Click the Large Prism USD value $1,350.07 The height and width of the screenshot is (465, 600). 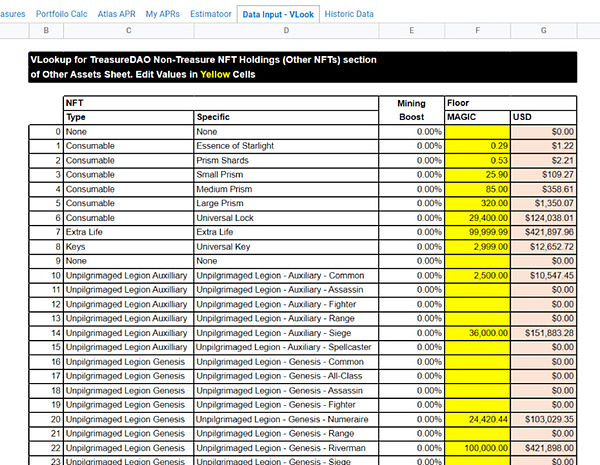(x=543, y=203)
